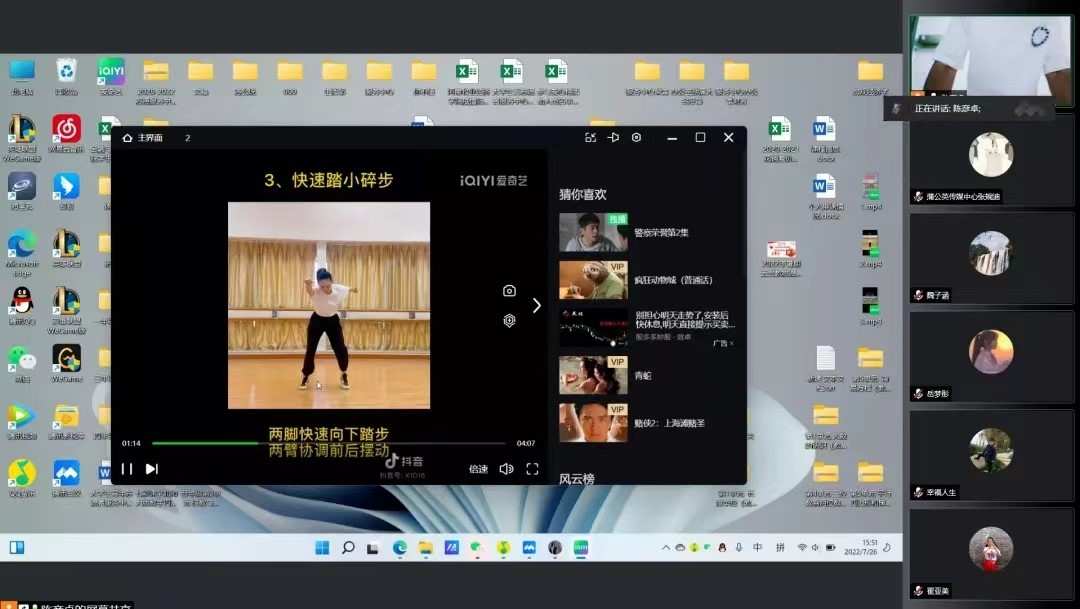Image resolution: width=1080 pixels, height=609 pixels.
Task: Select the NetEase Cloud Music desktop icon
Action: (66, 134)
